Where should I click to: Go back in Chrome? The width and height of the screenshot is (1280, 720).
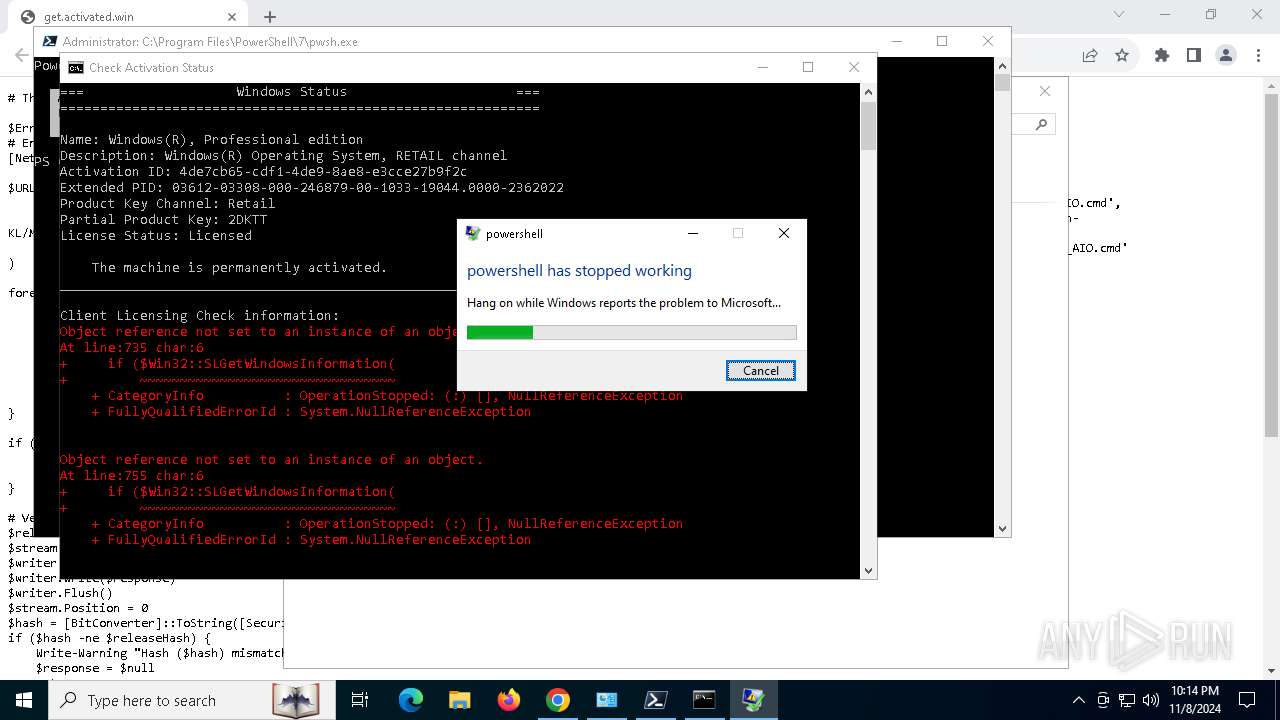tap(20, 55)
